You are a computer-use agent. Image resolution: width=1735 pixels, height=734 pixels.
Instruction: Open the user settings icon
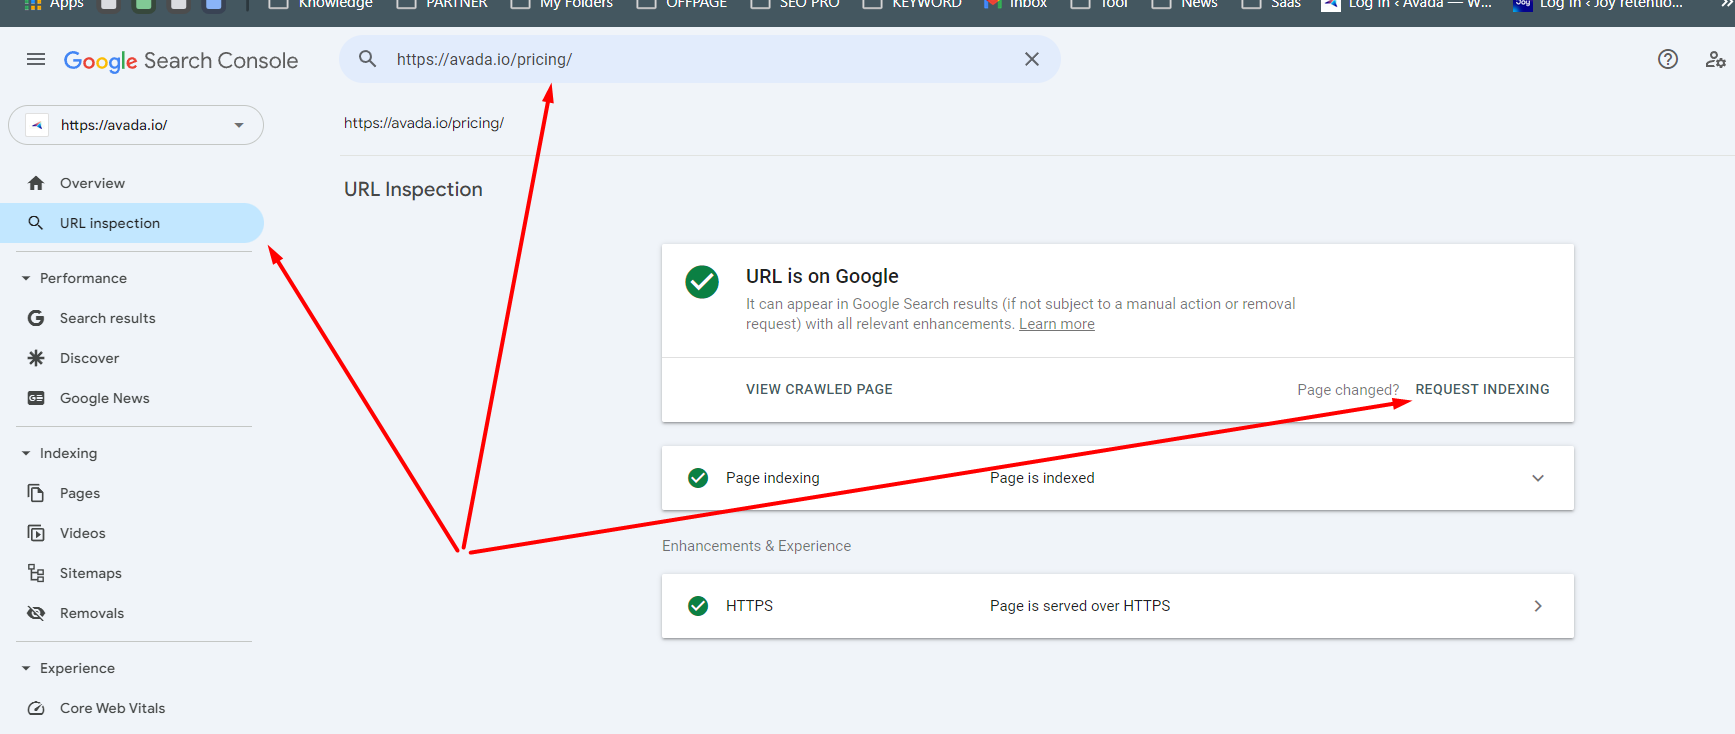[x=1715, y=59]
